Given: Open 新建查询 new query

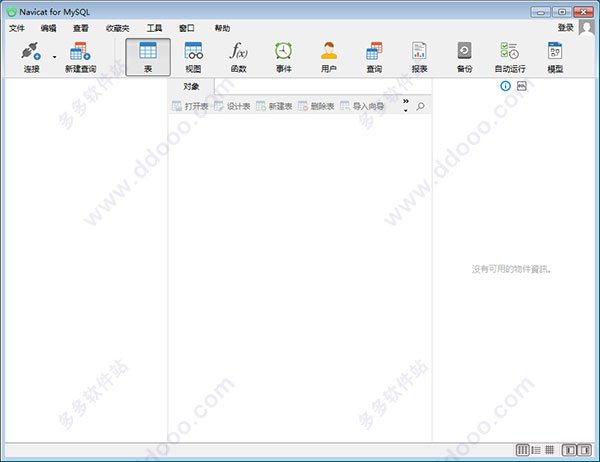Looking at the screenshot, I should pos(80,57).
